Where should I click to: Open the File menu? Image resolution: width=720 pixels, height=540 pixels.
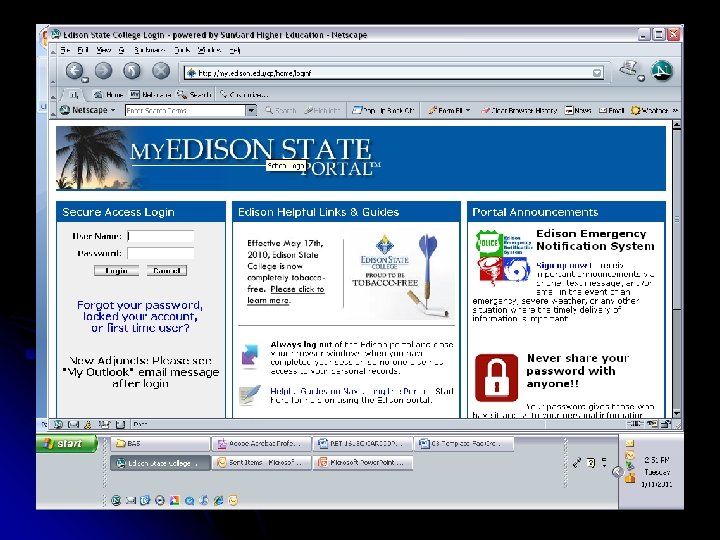65,50
